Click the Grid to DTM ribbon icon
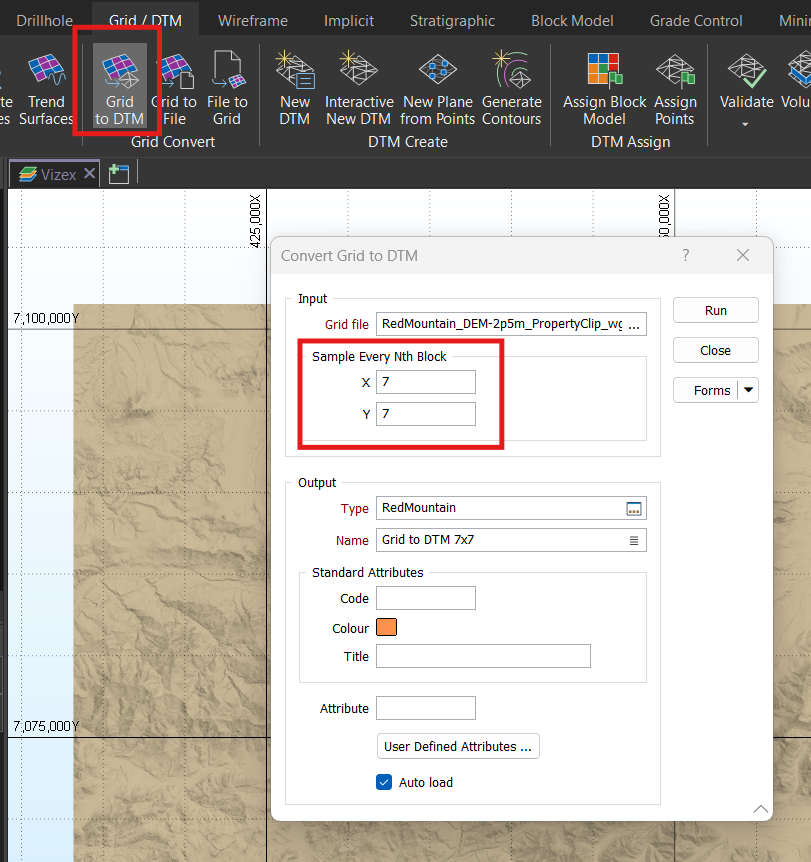This screenshot has width=811, height=862. pyautogui.click(x=119, y=89)
